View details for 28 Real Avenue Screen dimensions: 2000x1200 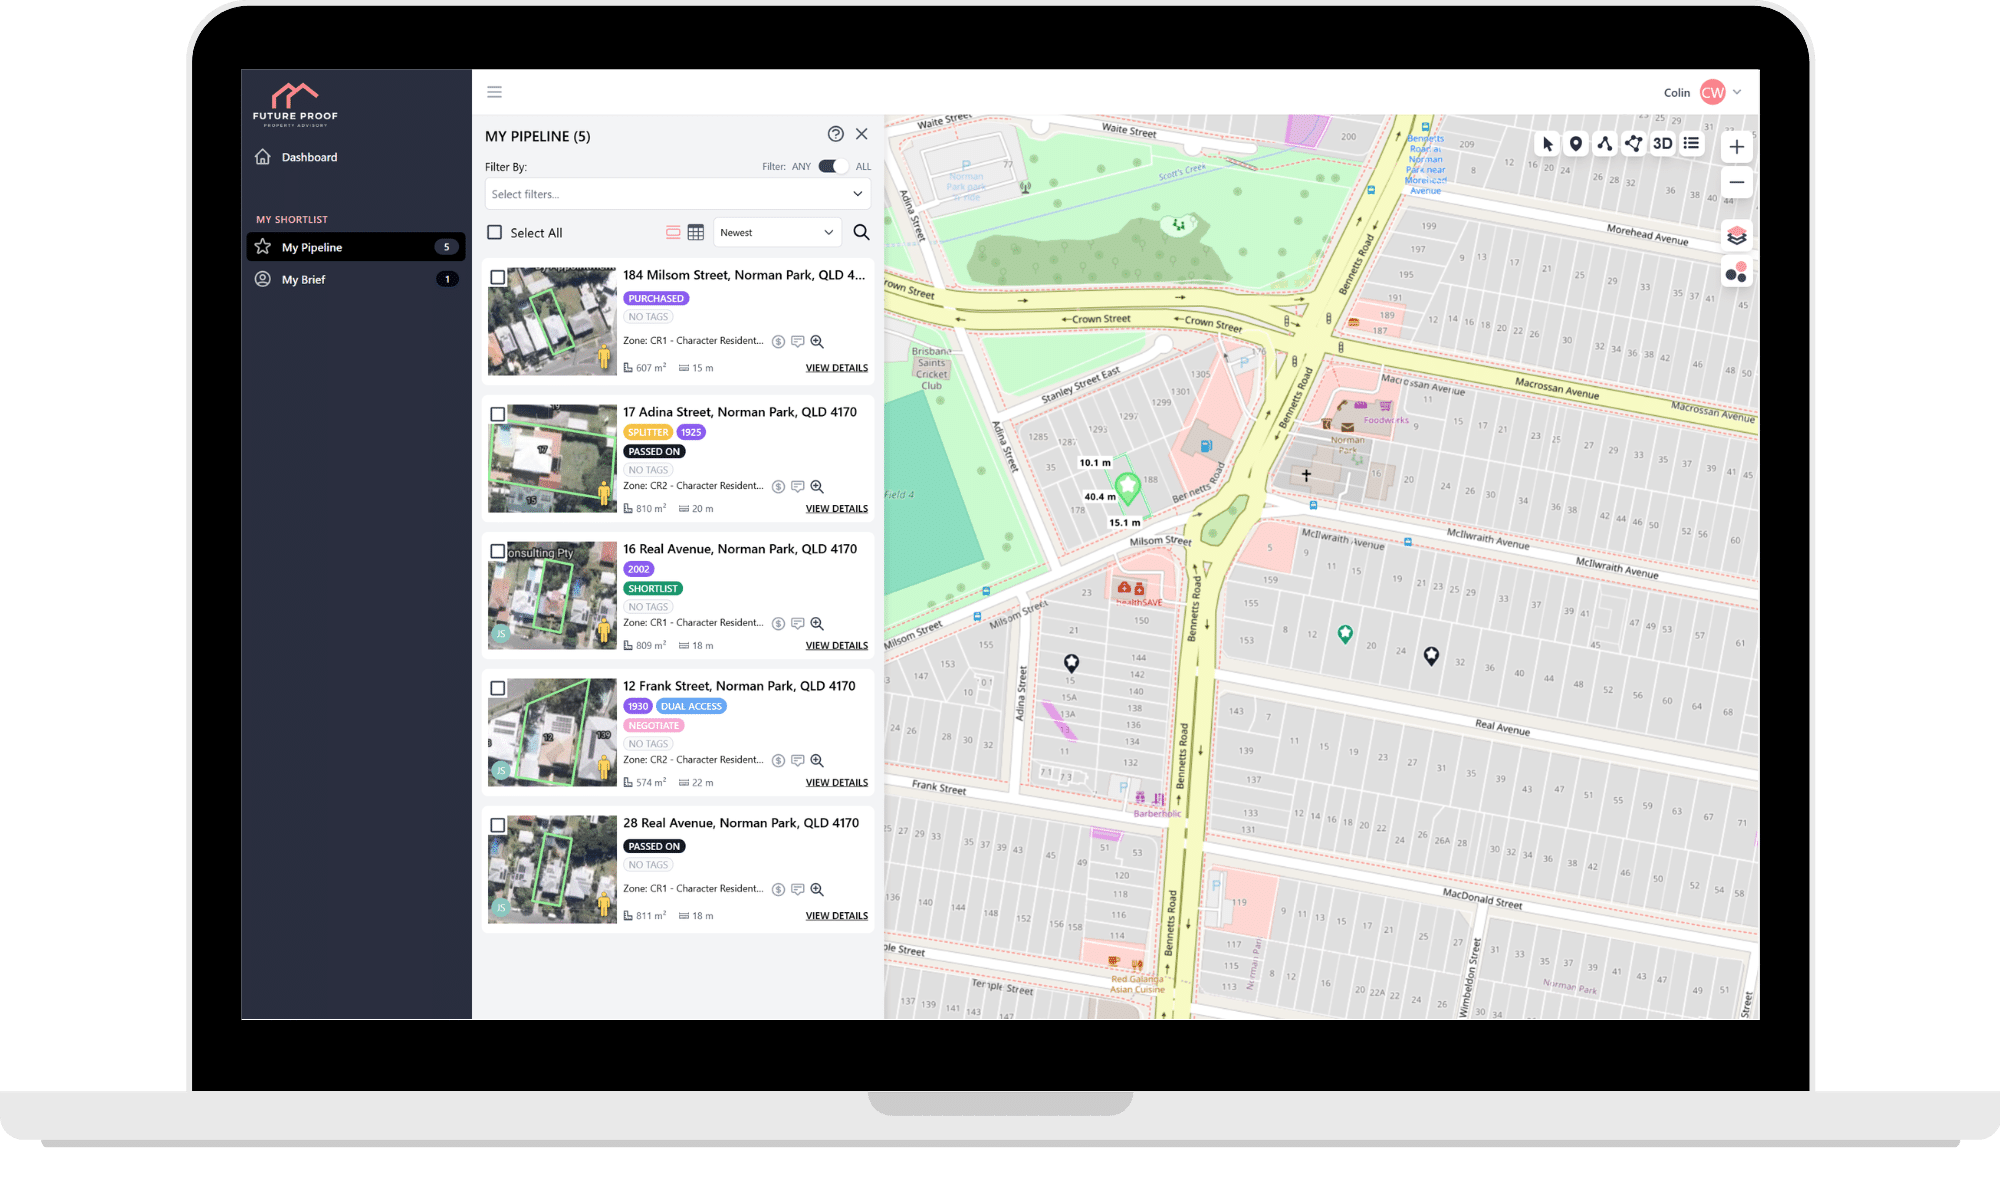click(837, 916)
